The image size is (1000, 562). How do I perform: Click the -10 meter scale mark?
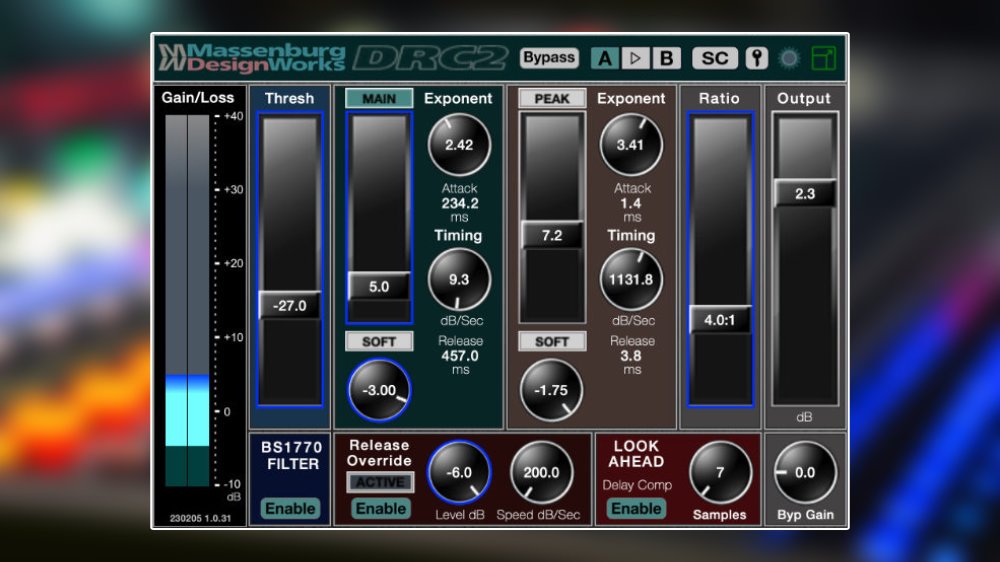[x=232, y=484]
